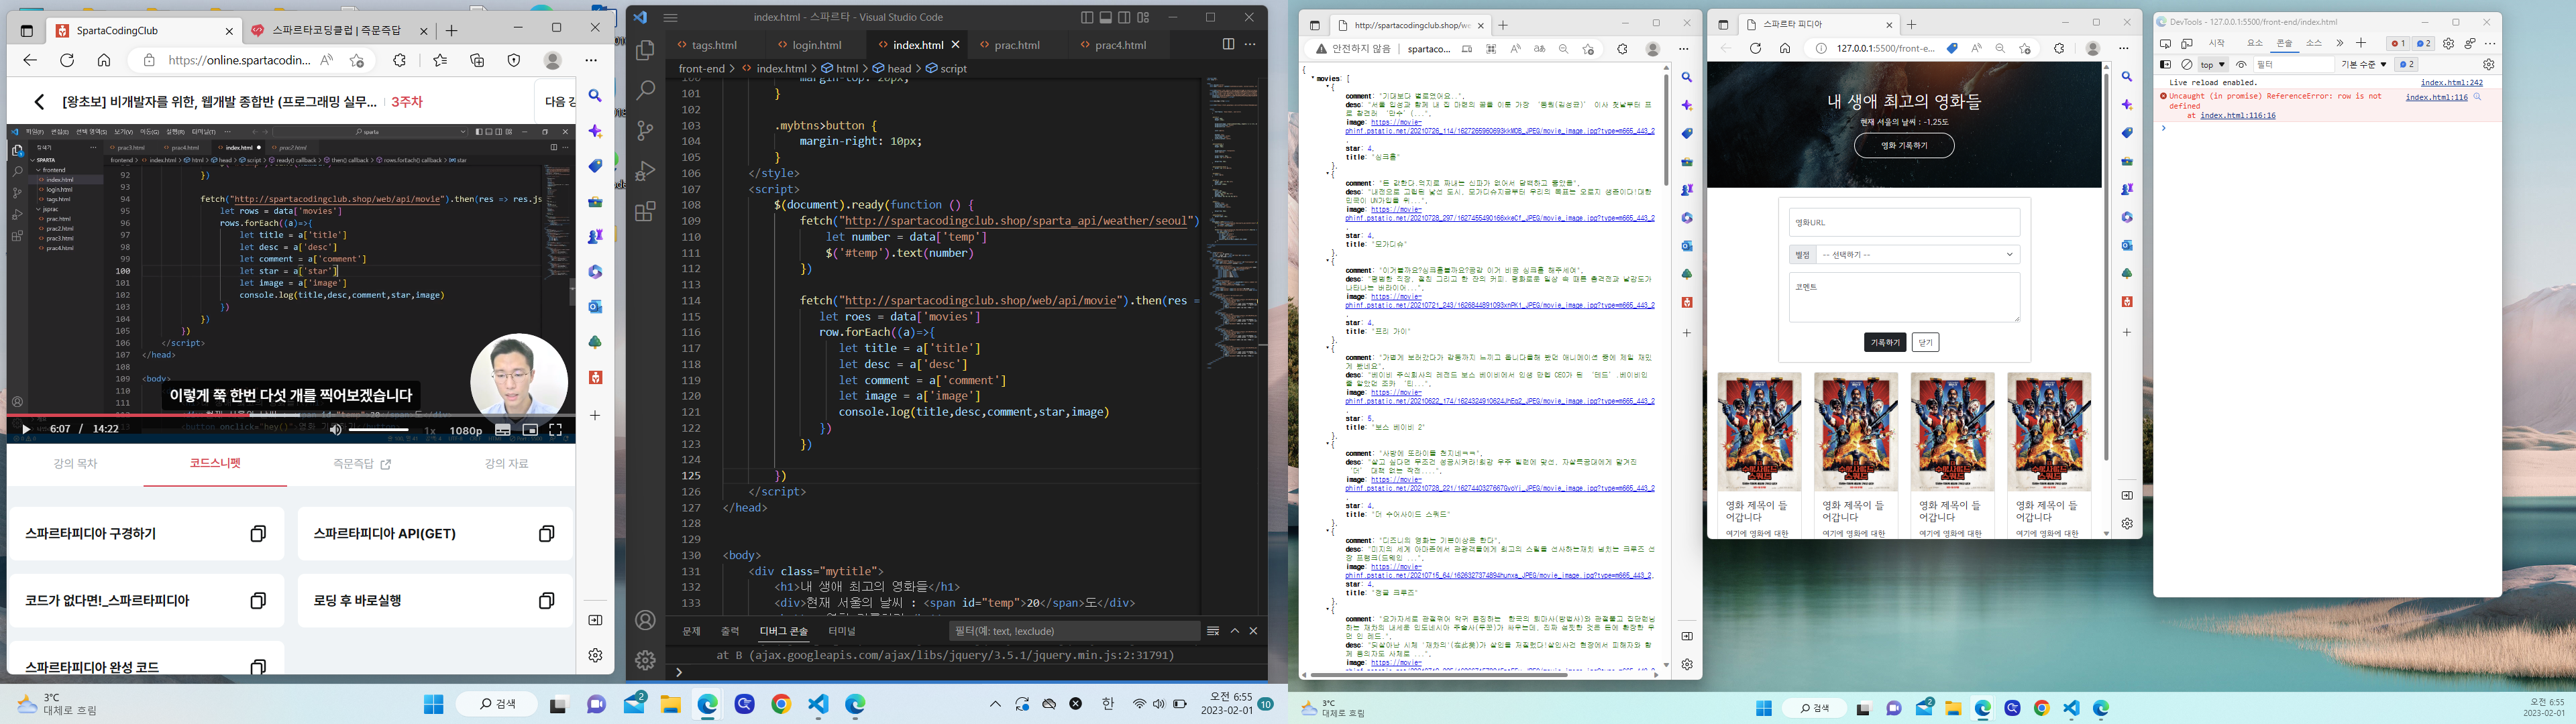Go back in the SpartaCodingClub browser window
Image resolution: width=2576 pixels, height=724 pixels.
point(30,61)
